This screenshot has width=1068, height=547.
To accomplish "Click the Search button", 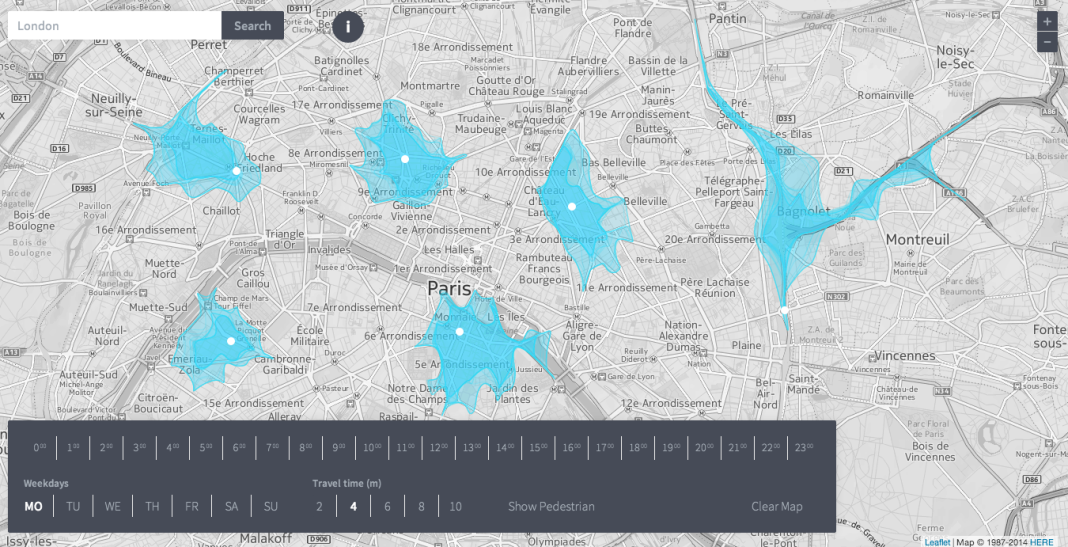I will coord(252,26).
